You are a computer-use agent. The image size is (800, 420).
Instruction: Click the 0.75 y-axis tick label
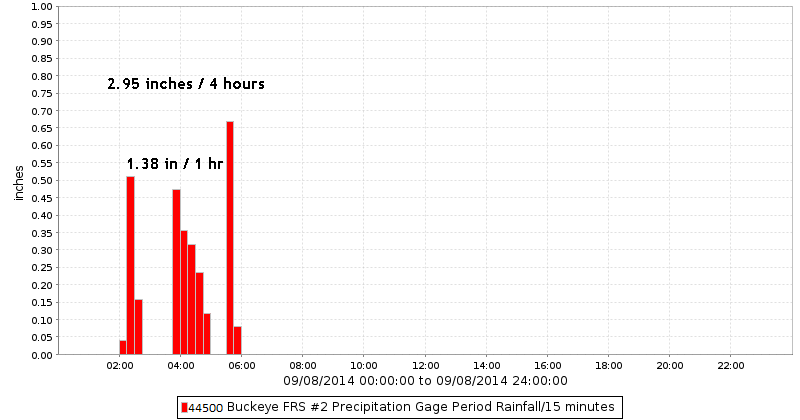click(42, 93)
